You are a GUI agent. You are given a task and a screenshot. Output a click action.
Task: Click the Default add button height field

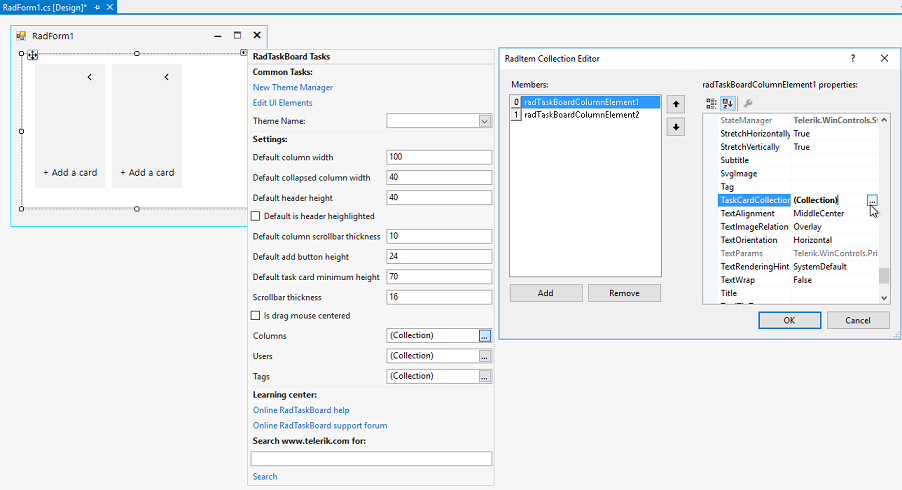tap(439, 257)
